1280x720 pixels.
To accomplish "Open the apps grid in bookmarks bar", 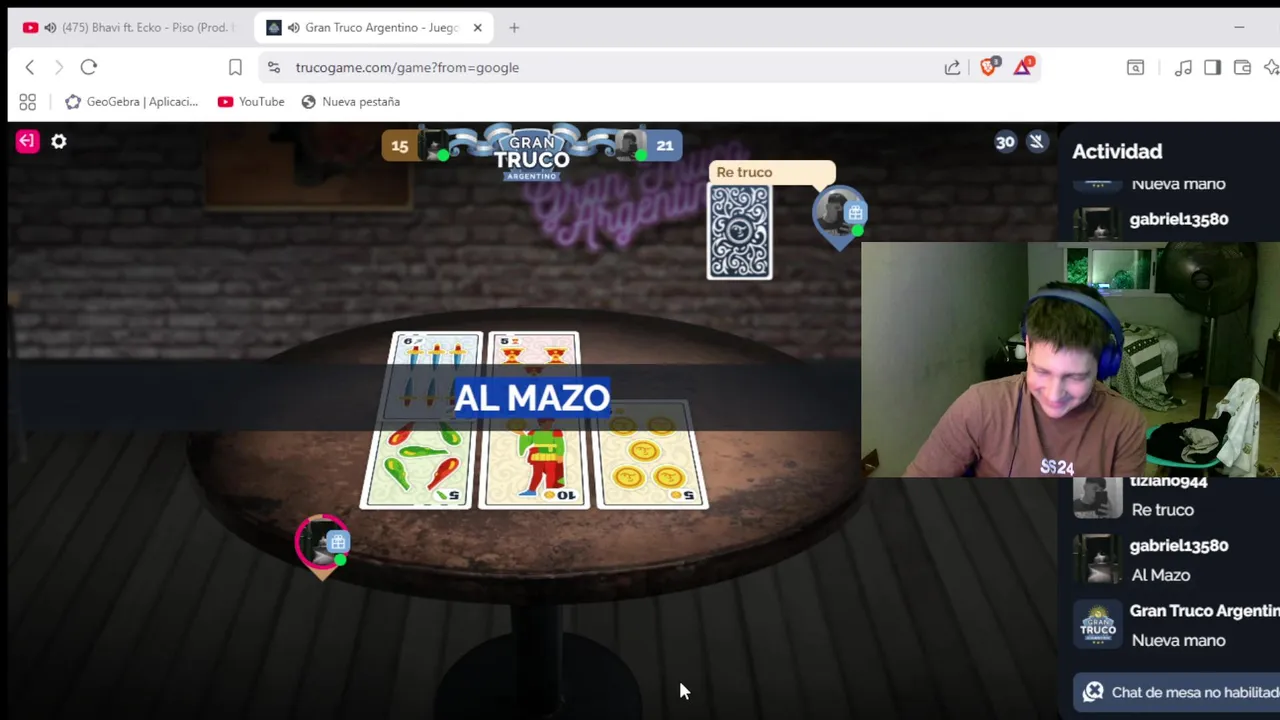I will 28,101.
